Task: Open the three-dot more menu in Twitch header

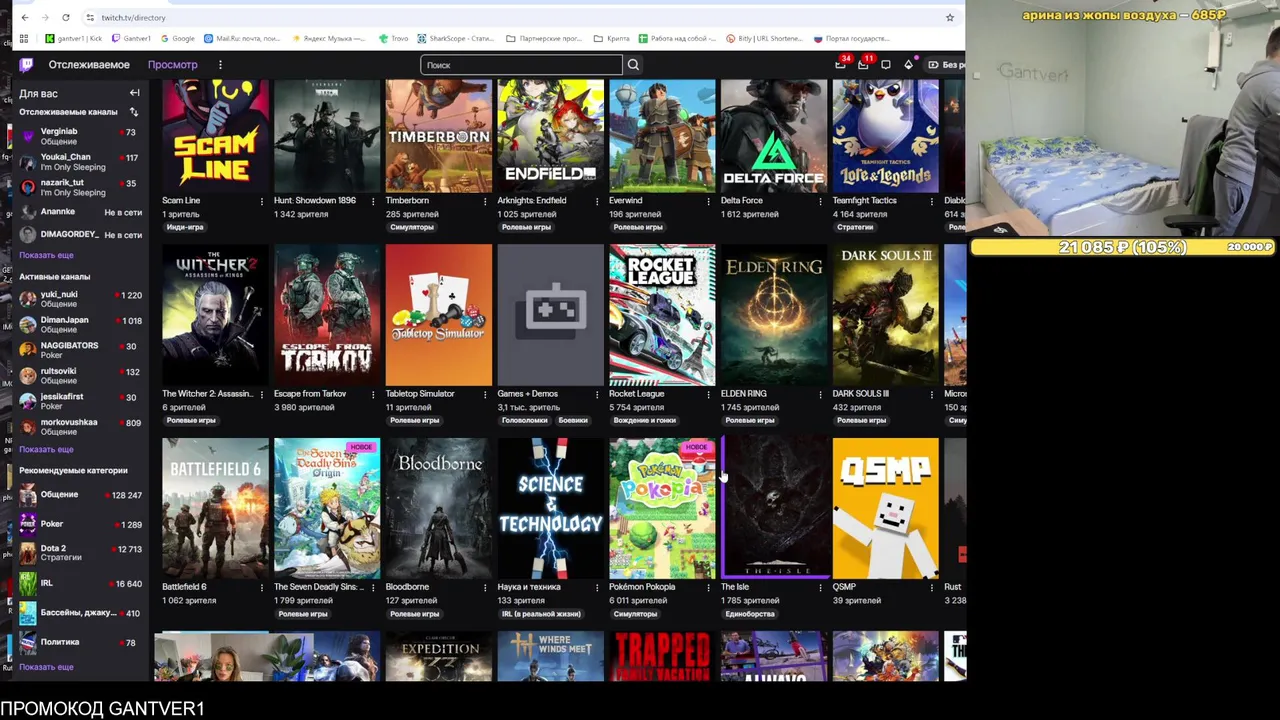Action: 220,65
